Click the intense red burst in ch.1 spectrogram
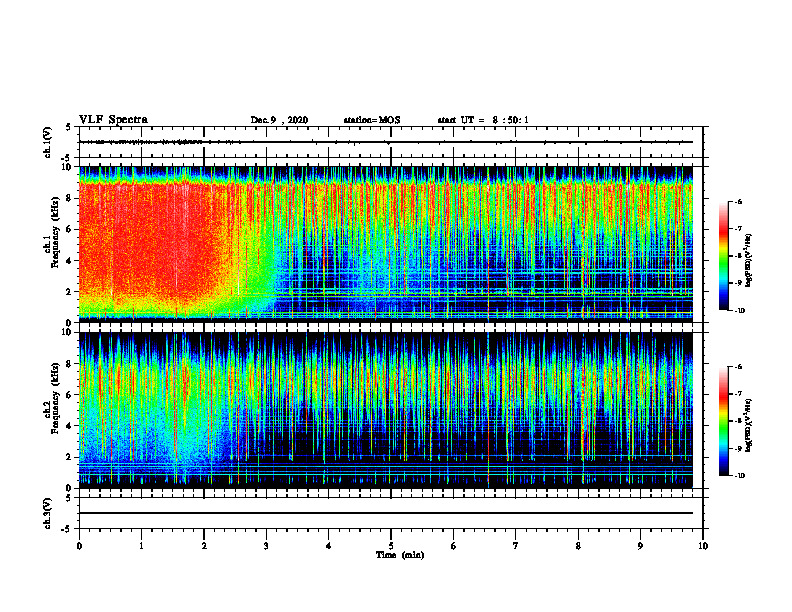The width and height of the screenshot is (792, 612). tap(152, 242)
